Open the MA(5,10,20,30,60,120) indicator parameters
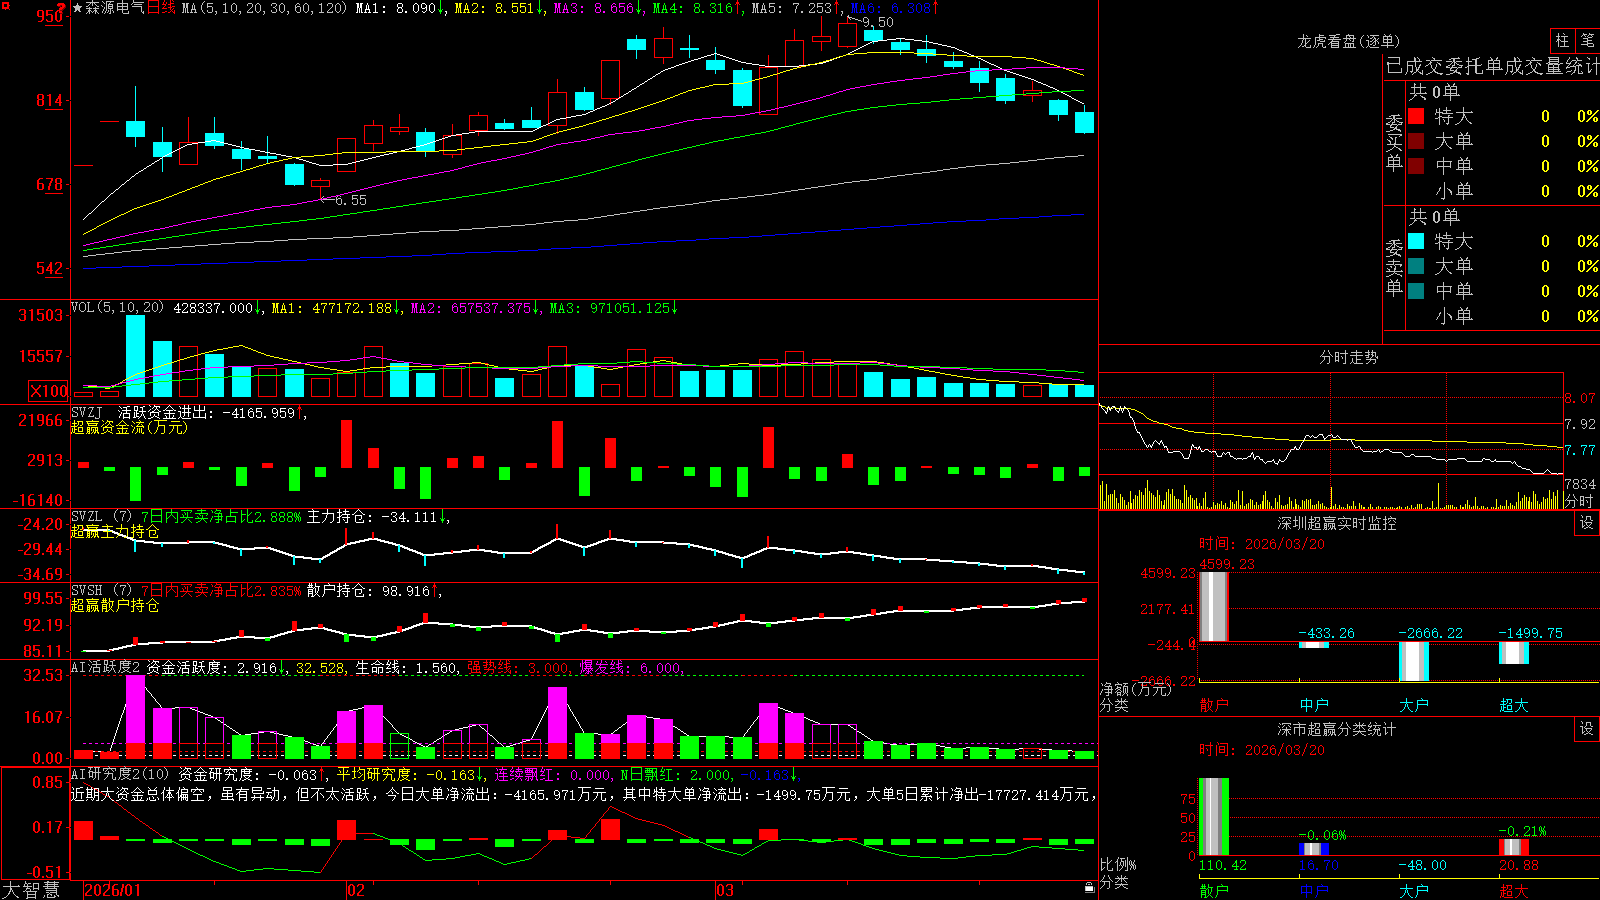 coord(264,8)
